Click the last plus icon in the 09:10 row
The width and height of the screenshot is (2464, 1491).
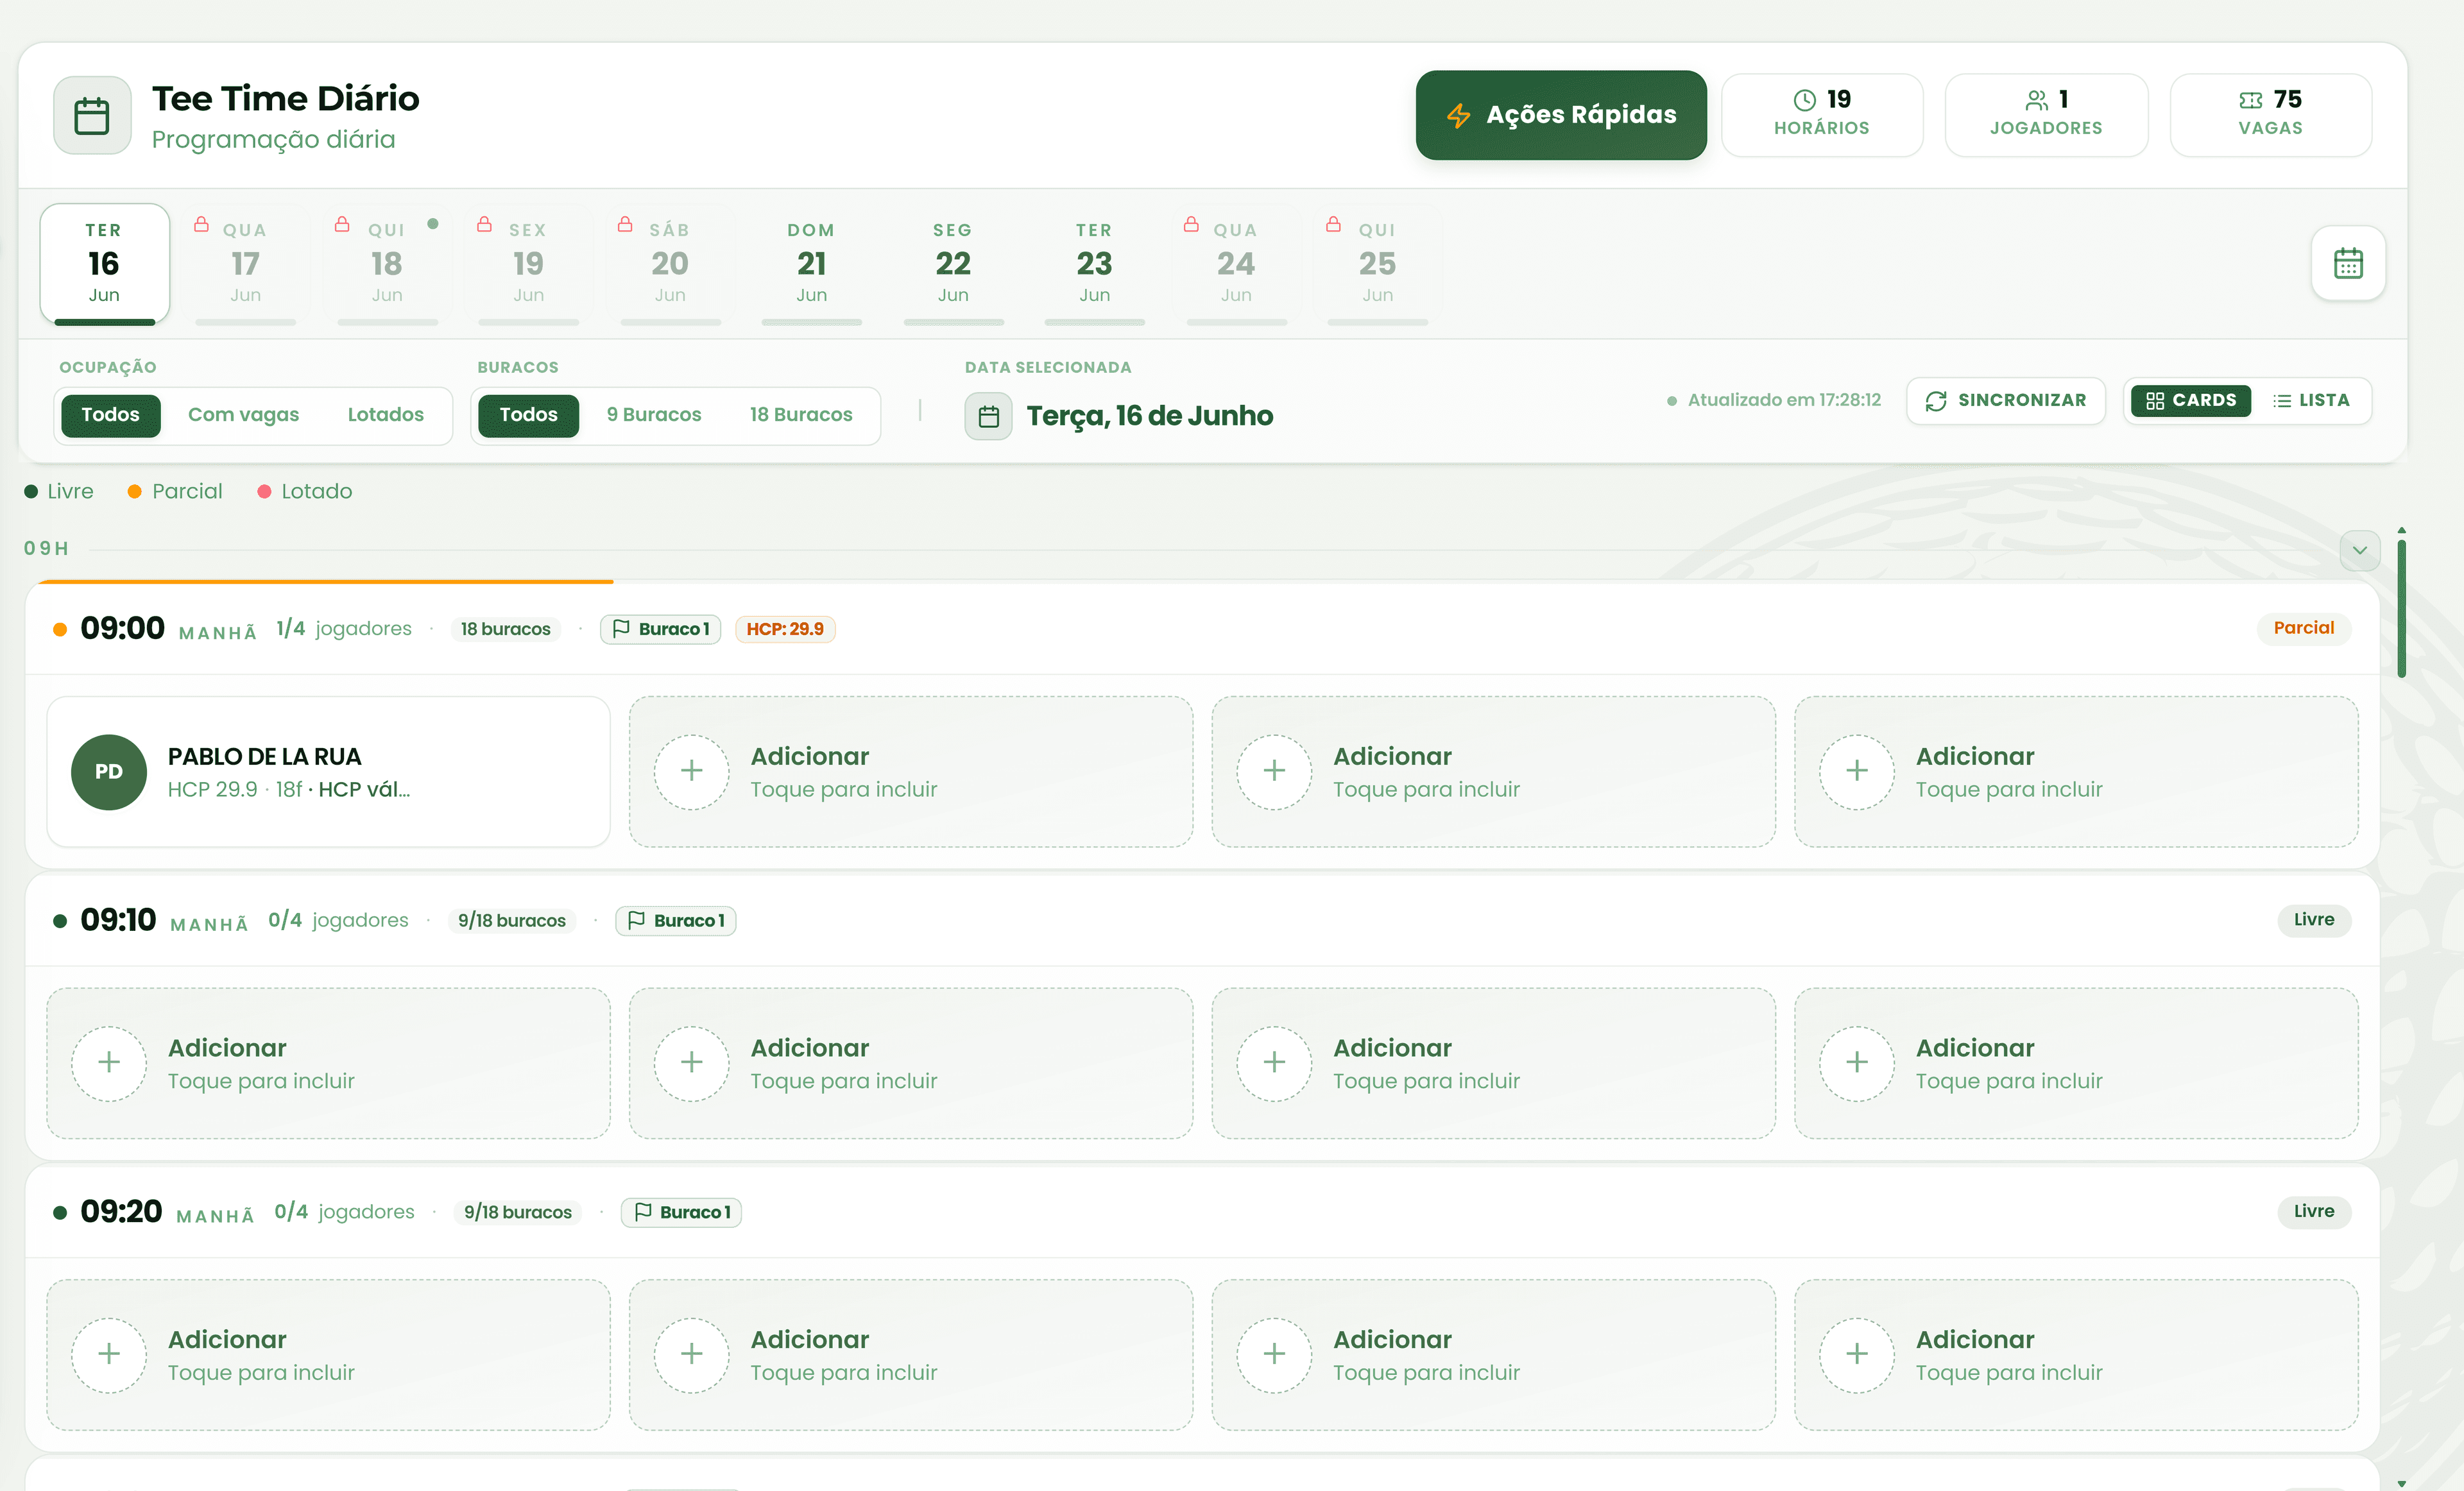[1856, 1063]
